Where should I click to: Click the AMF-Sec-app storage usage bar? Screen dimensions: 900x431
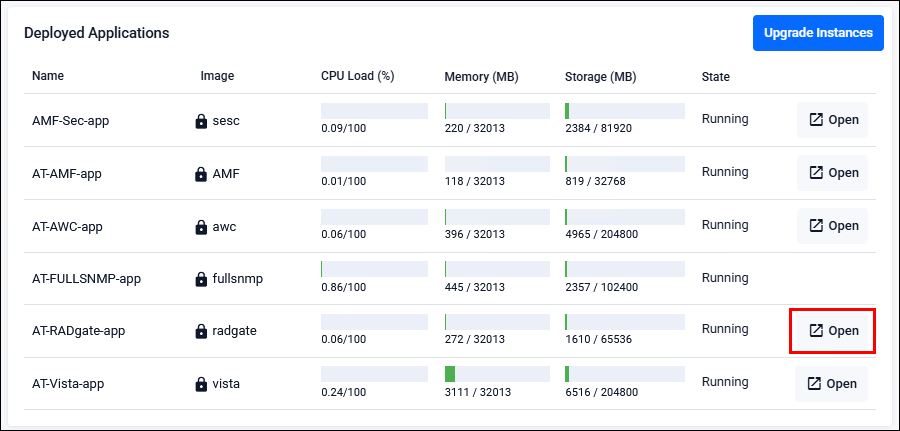click(x=624, y=111)
